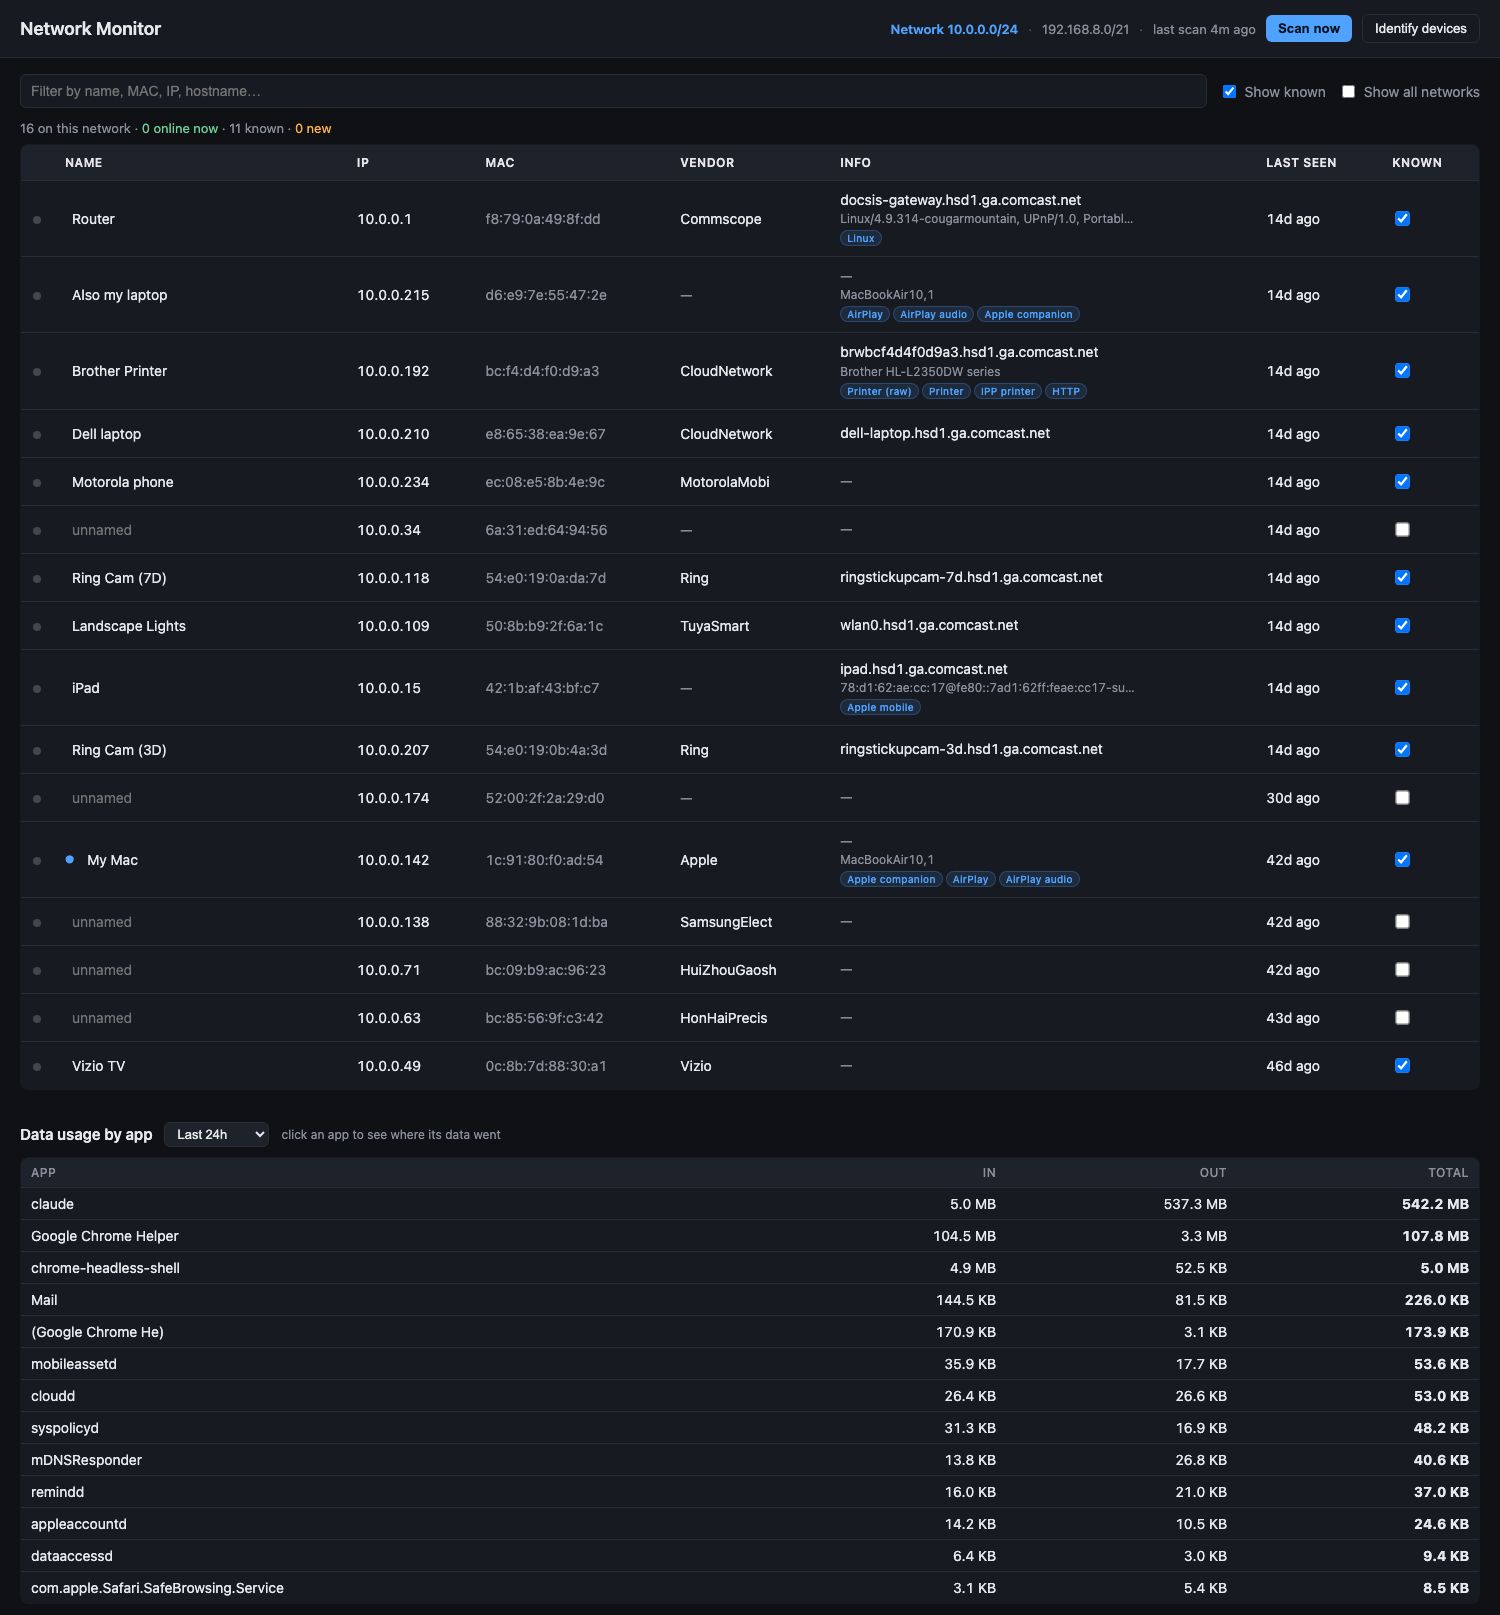Open Identify devices

[1420, 29]
